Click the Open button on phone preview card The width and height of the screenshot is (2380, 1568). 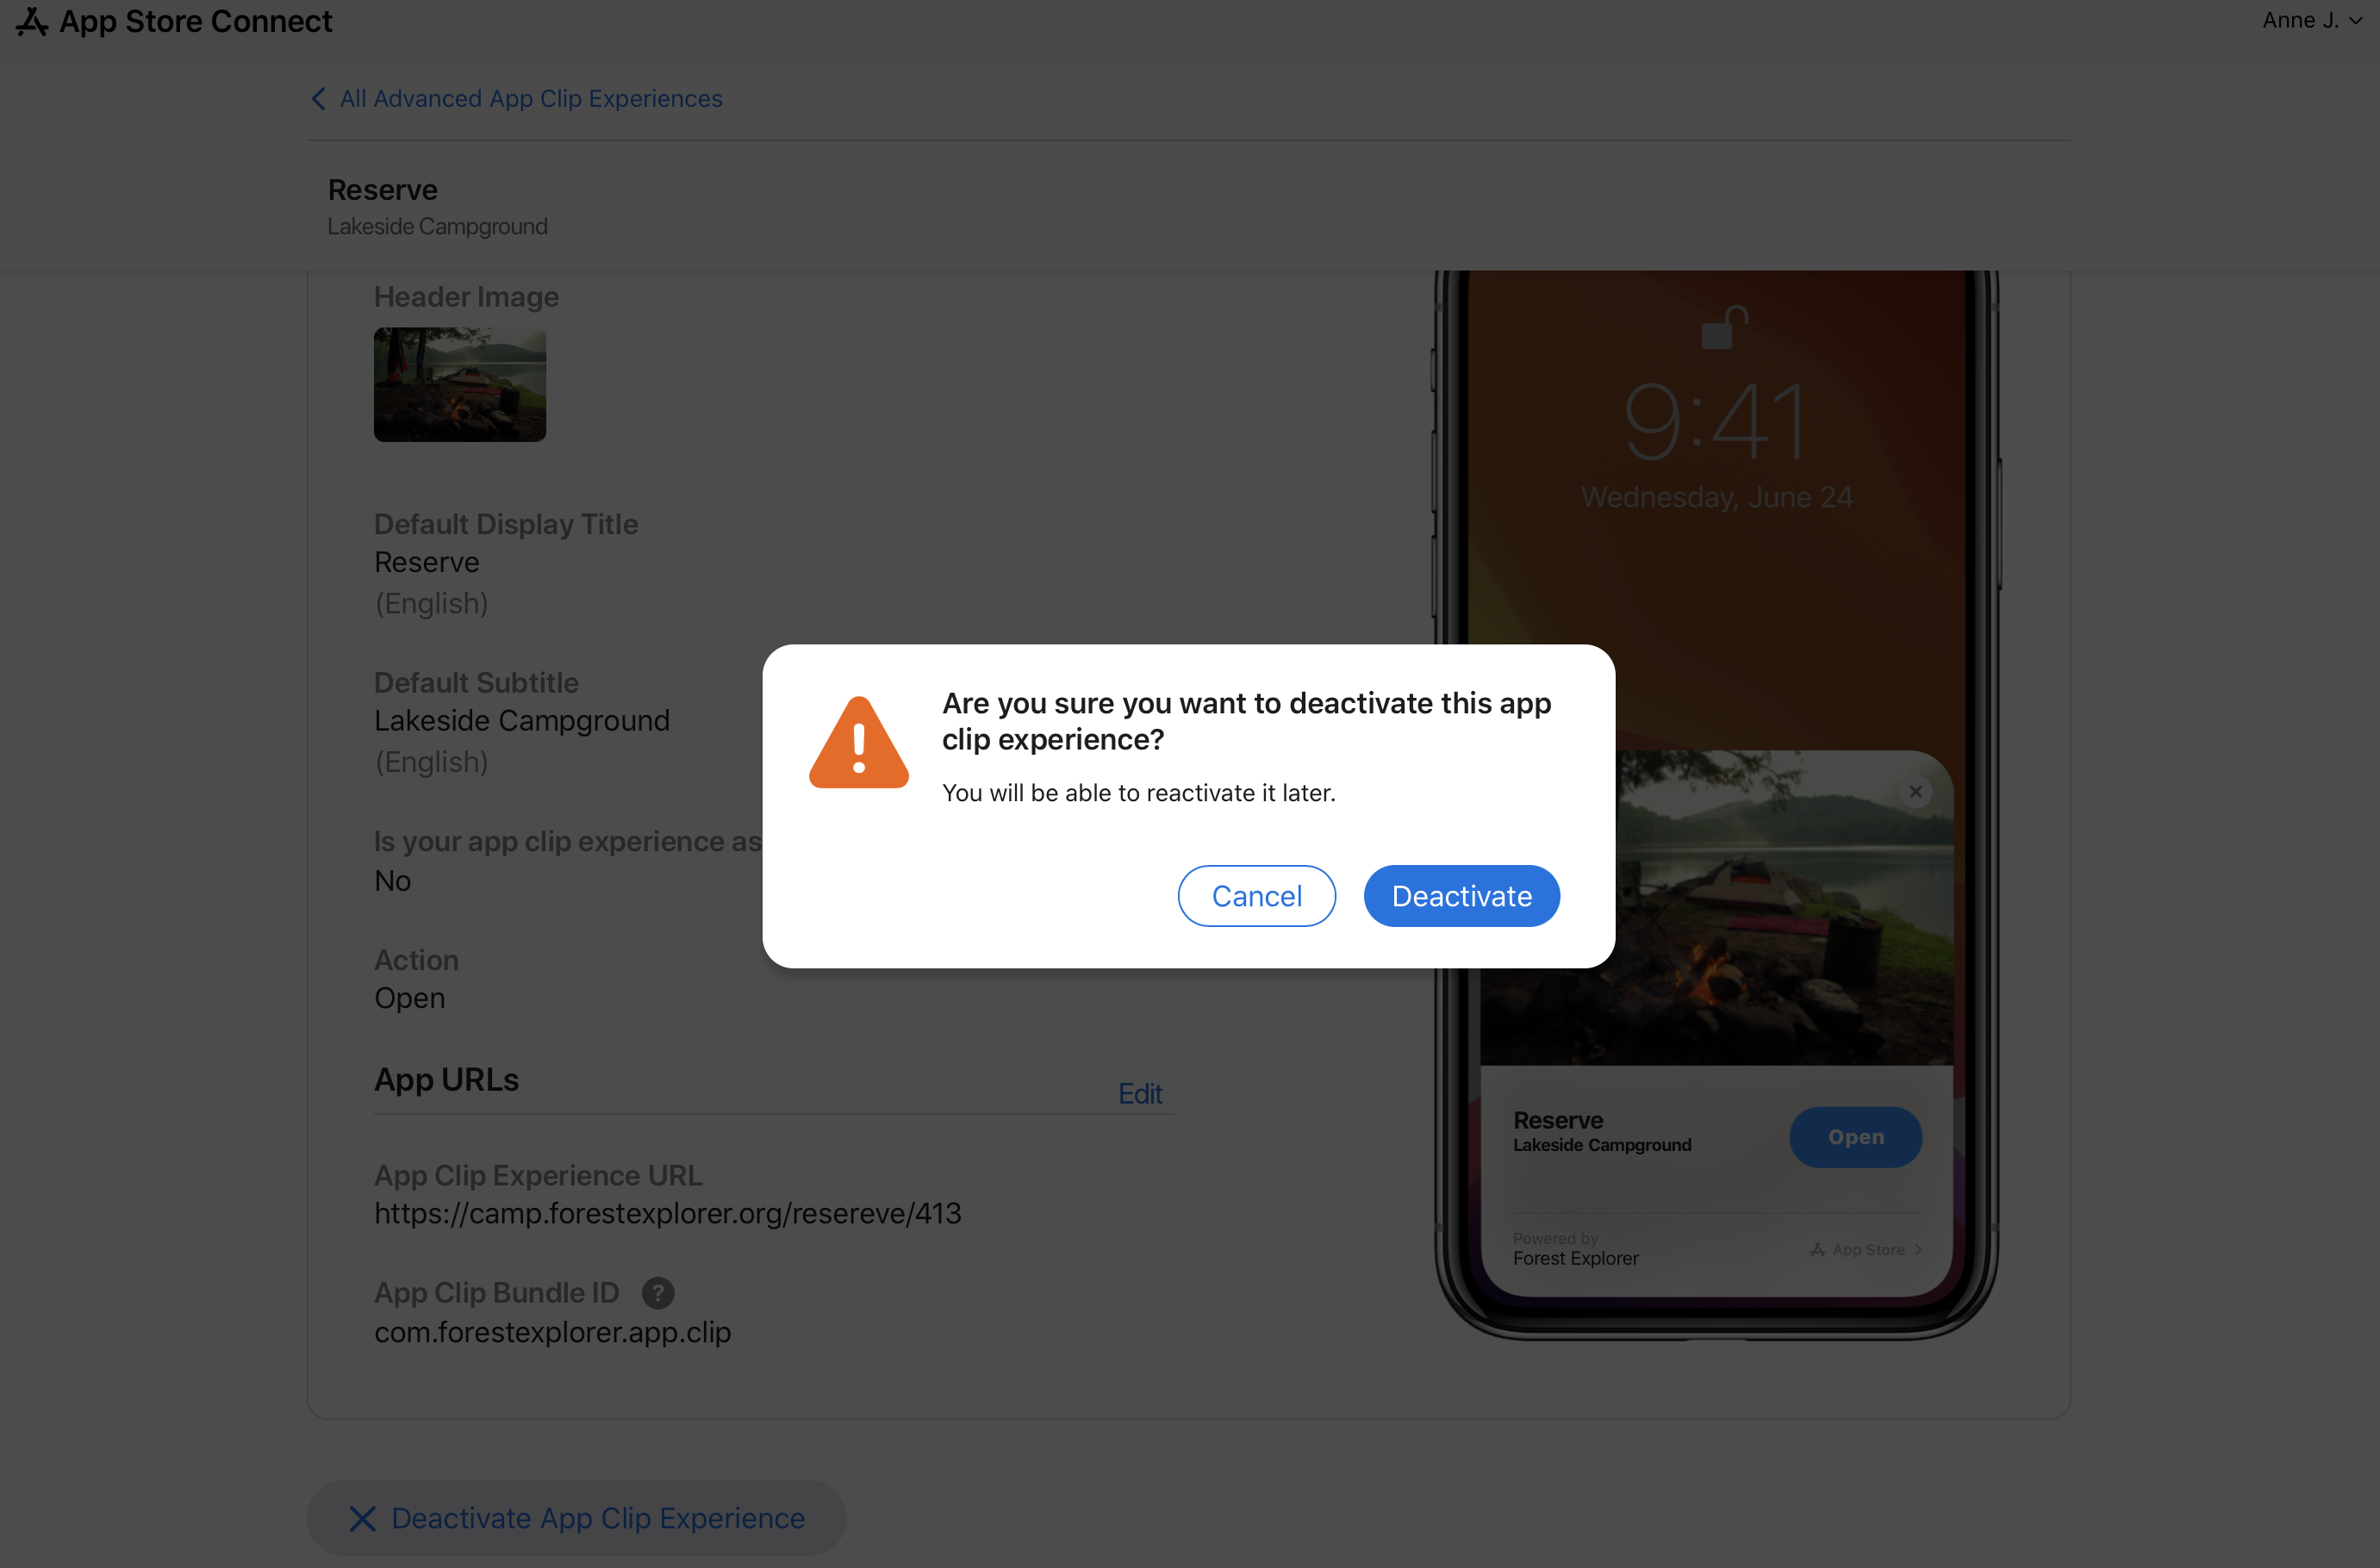1855,1137
